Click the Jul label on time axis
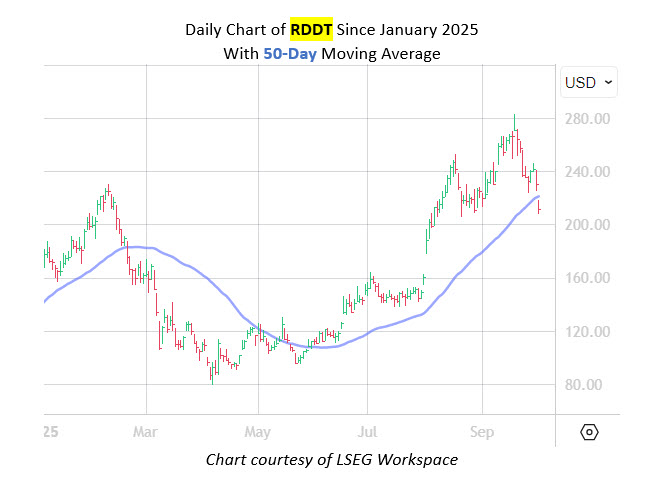The height and width of the screenshot is (484, 650). tap(366, 432)
